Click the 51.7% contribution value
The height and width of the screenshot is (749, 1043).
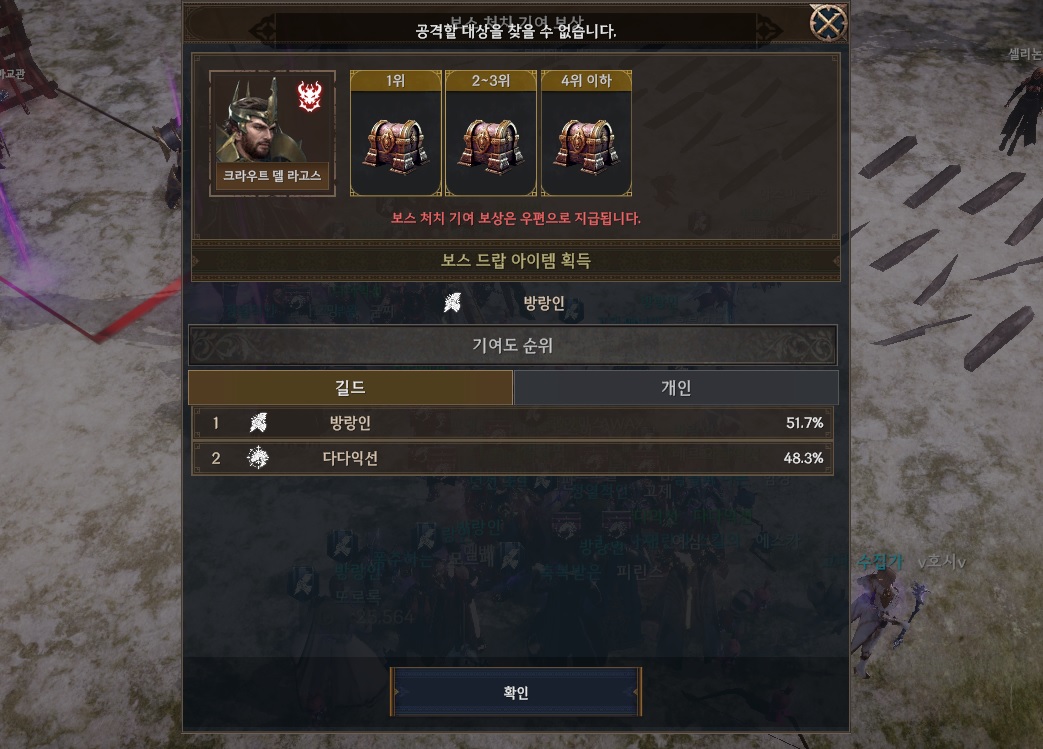(804, 423)
